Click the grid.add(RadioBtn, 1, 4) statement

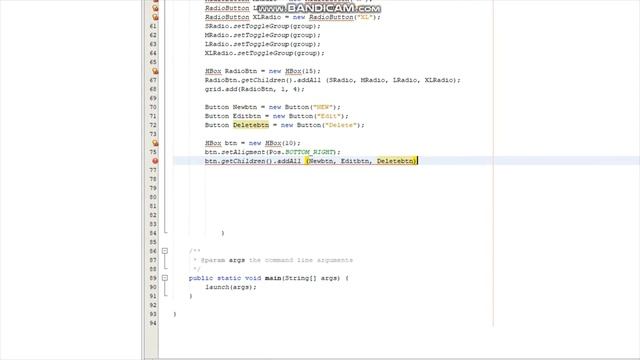point(254,89)
